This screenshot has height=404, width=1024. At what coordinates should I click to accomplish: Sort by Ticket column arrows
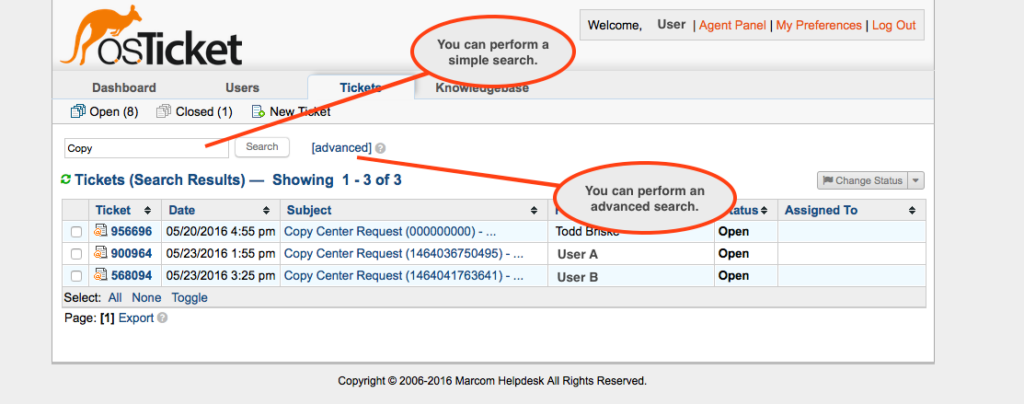(x=148, y=211)
